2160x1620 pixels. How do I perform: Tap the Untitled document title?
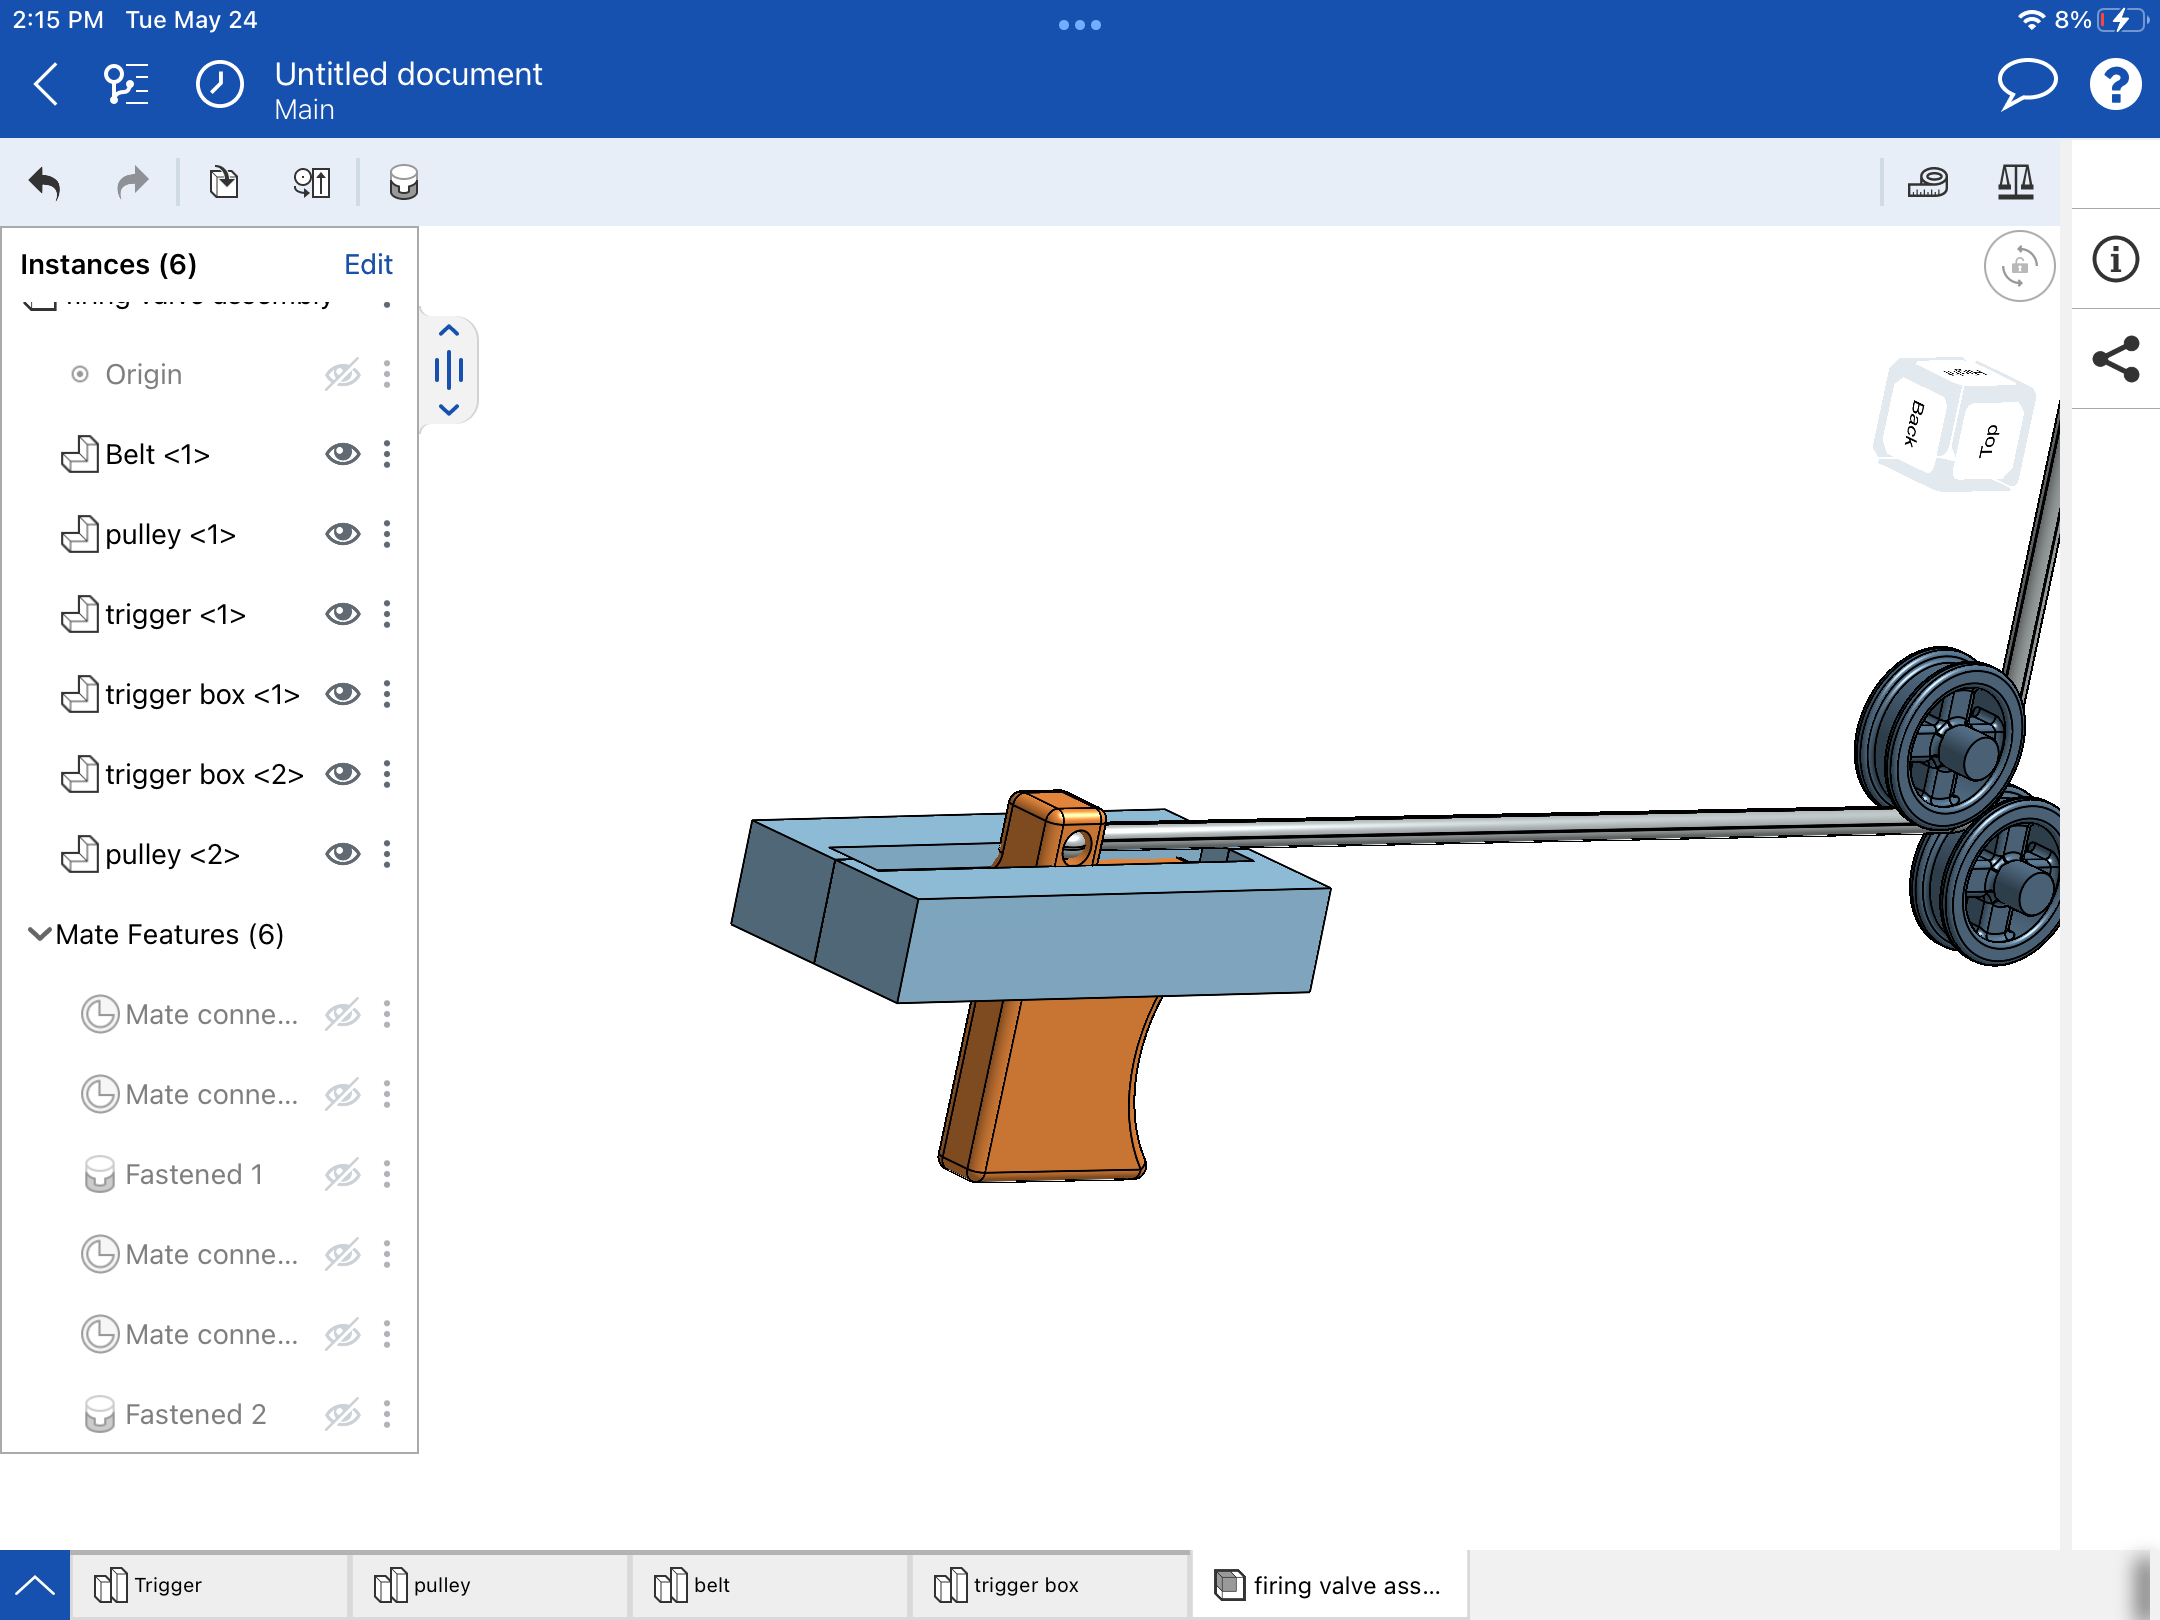point(408,74)
